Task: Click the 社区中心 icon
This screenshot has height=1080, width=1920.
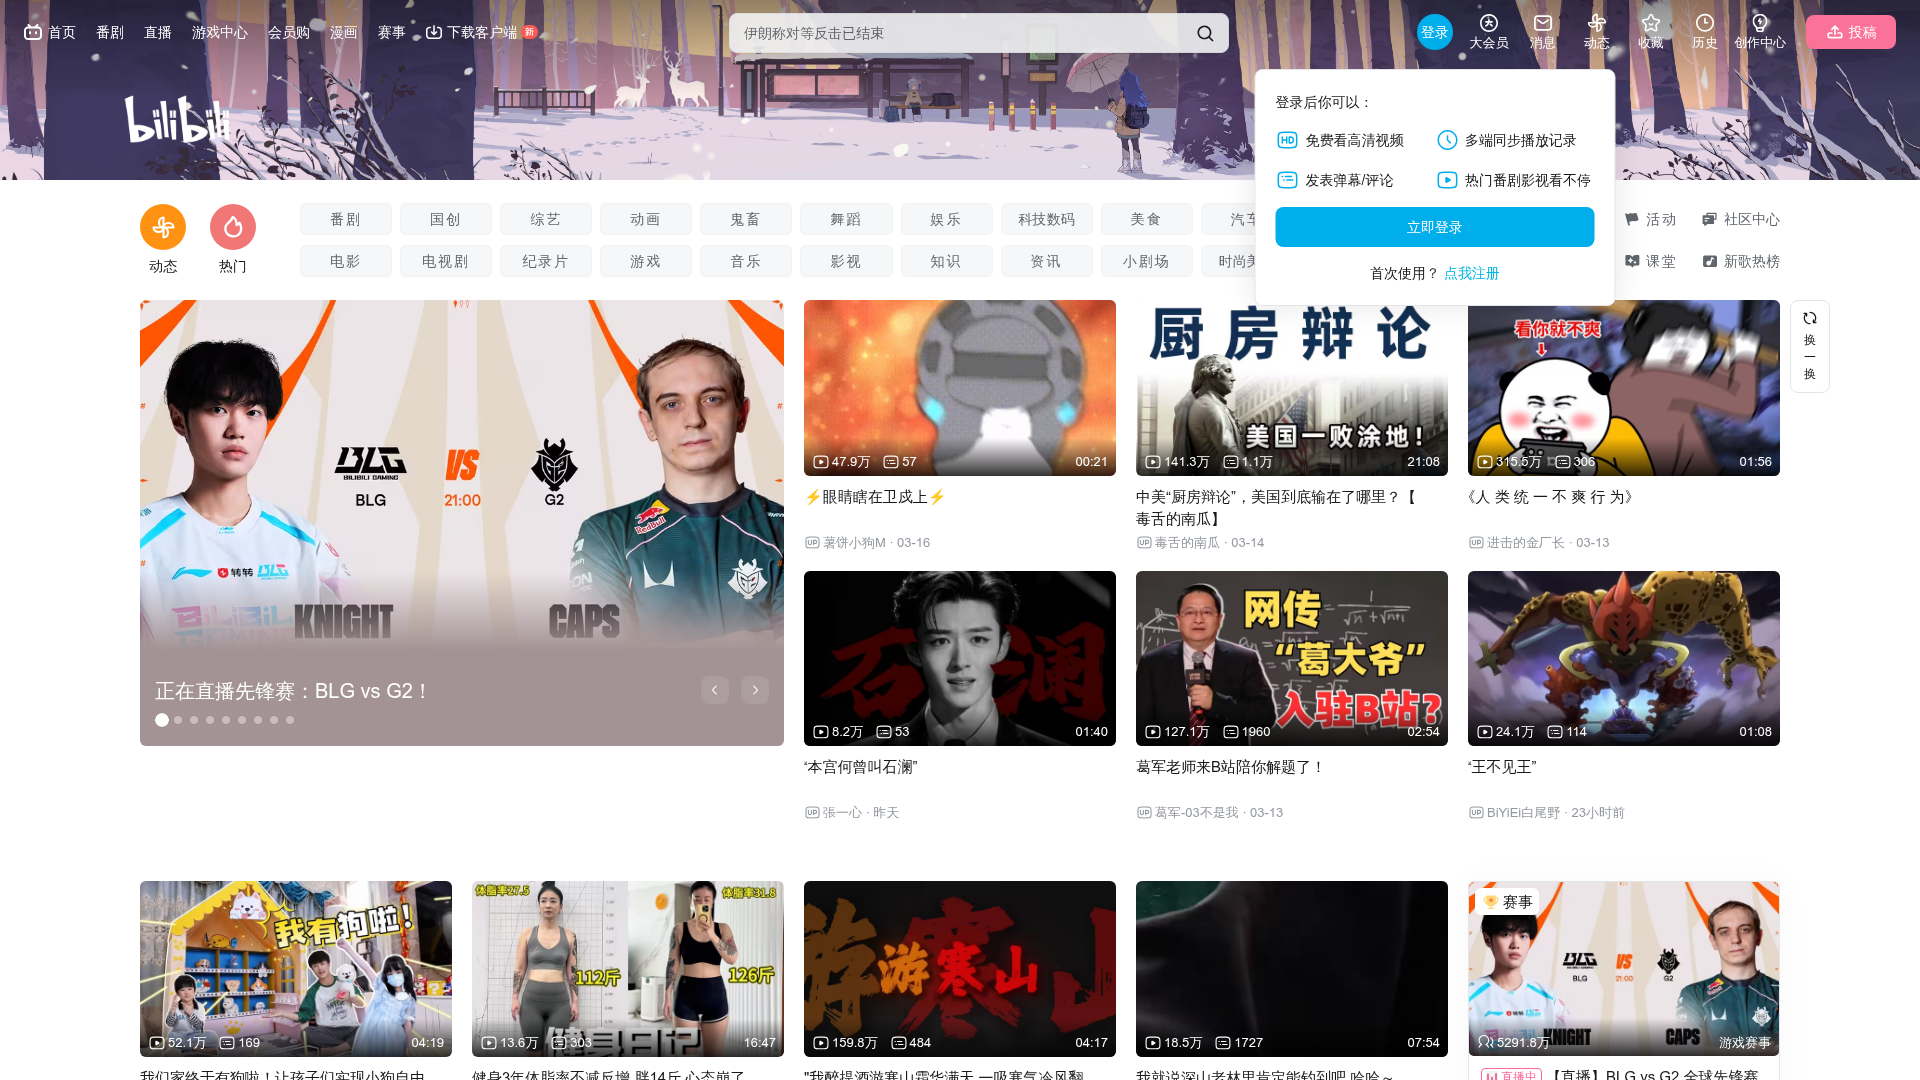Action: coord(1710,219)
